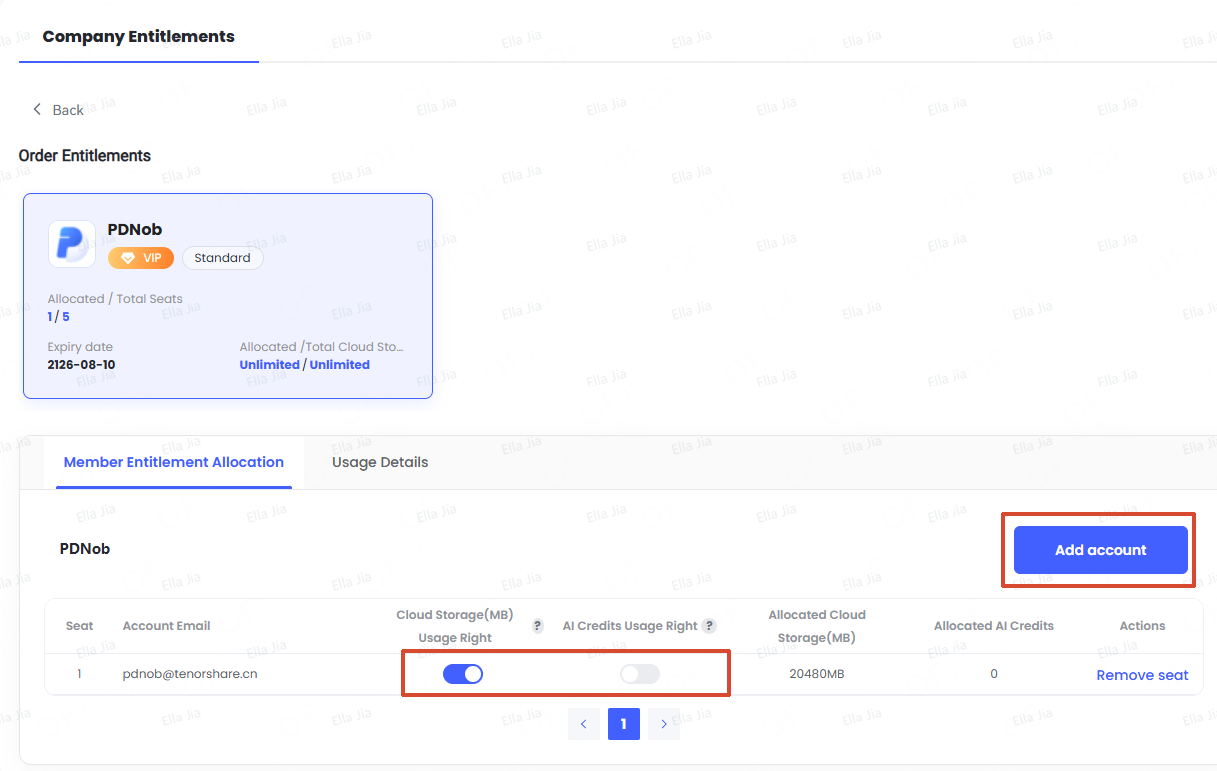The image size is (1217, 771).
Task: Click allocated Unlimited cloud storage link
Action: tap(270, 365)
